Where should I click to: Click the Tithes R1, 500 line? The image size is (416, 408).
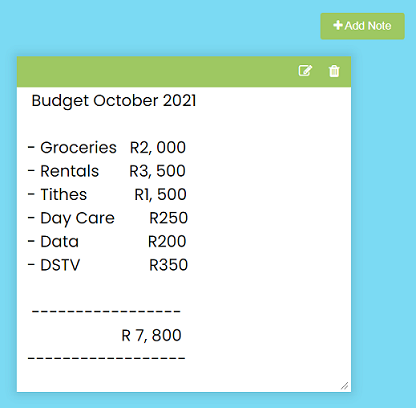click(107, 194)
